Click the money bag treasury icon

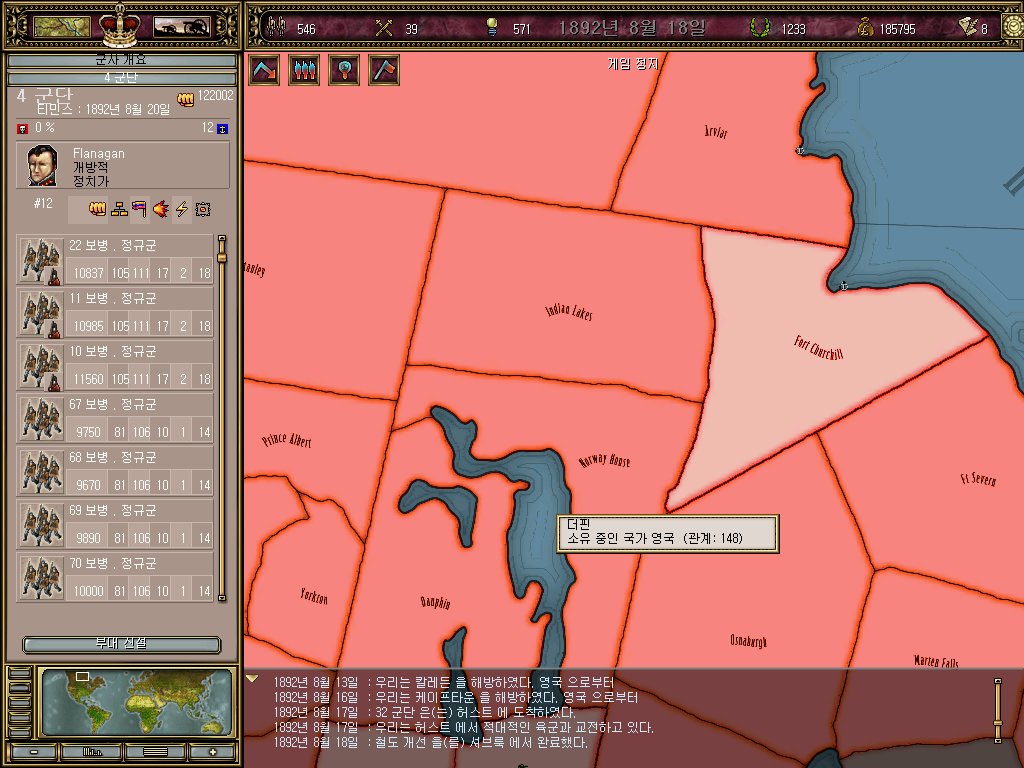click(x=865, y=27)
